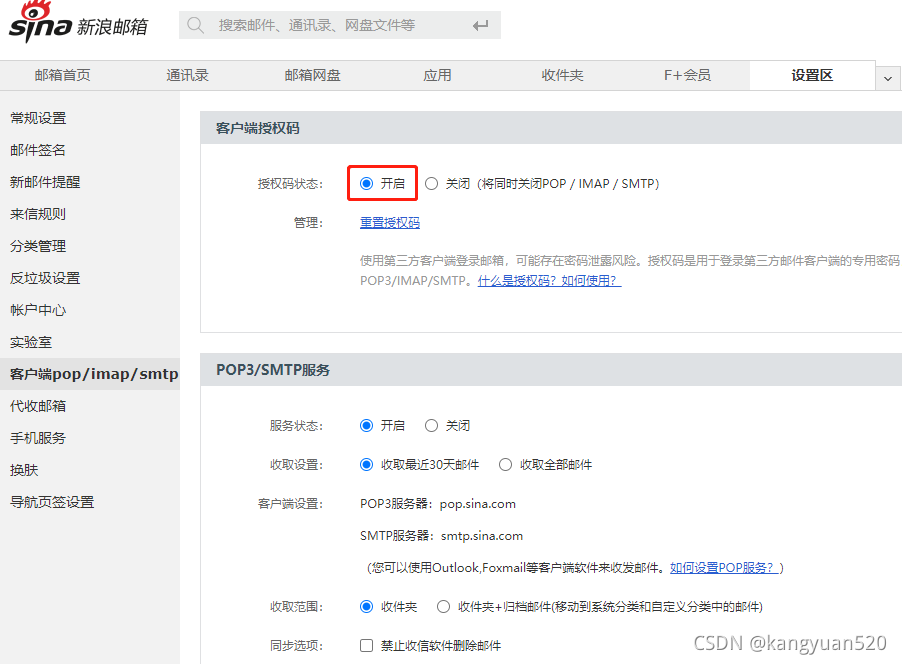Choose 收取最近30天邮件 option

point(366,464)
